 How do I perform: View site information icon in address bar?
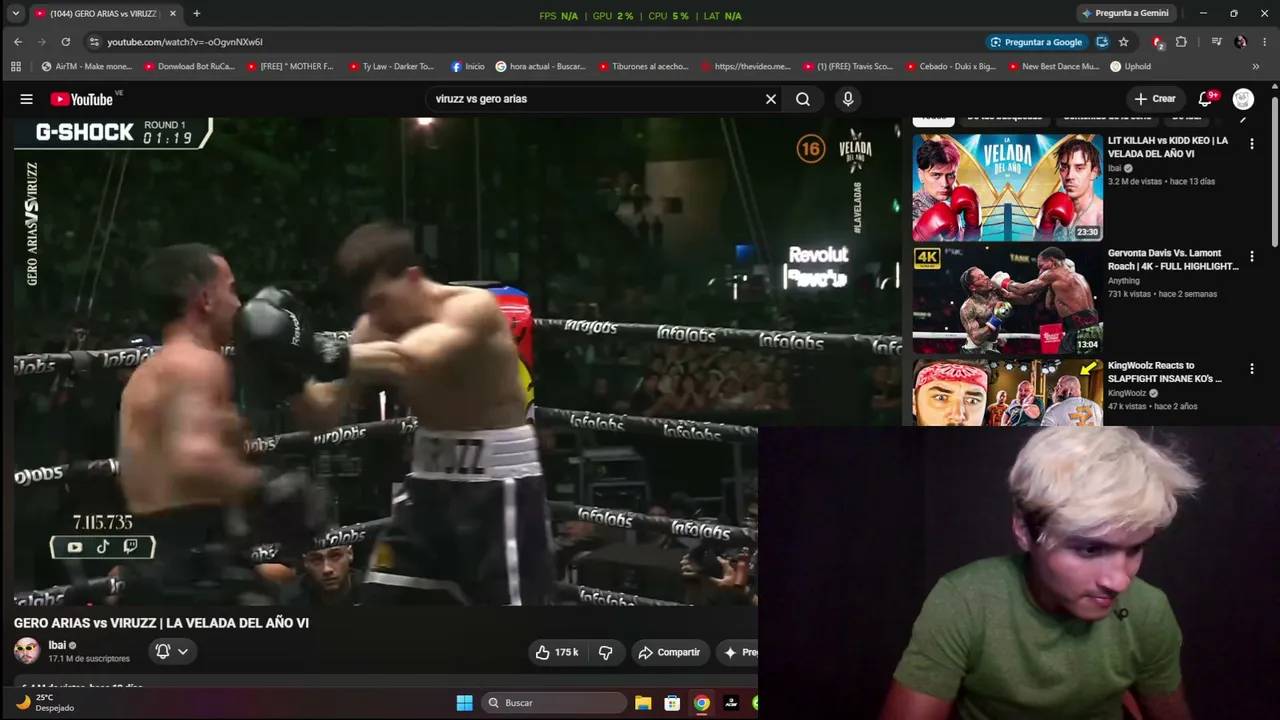(94, 42)
